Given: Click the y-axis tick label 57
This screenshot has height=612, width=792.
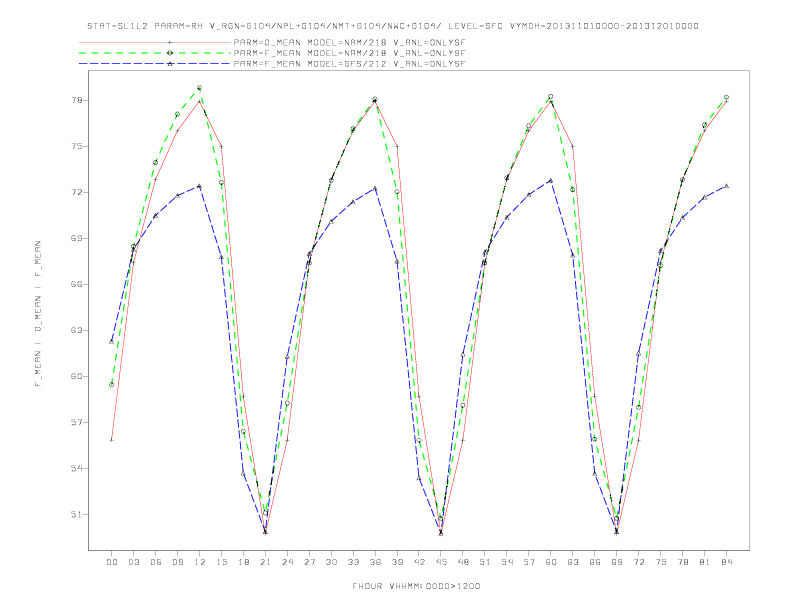Looking at the screenshot, I should tap(77, 422).
